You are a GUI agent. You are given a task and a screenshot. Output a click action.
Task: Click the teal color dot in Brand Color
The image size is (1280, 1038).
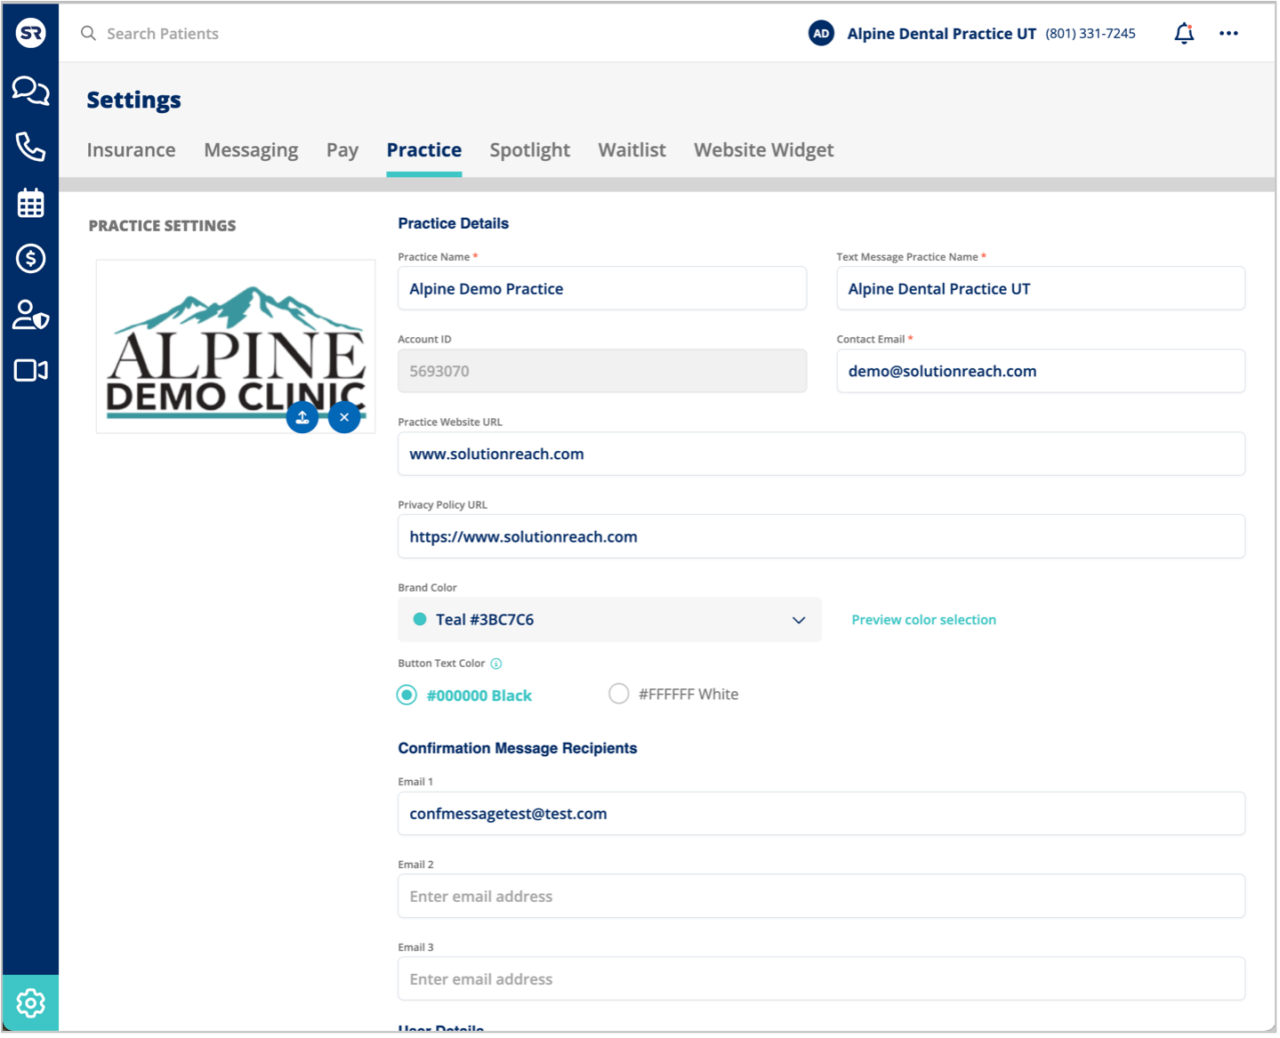(x=420, y=619)
